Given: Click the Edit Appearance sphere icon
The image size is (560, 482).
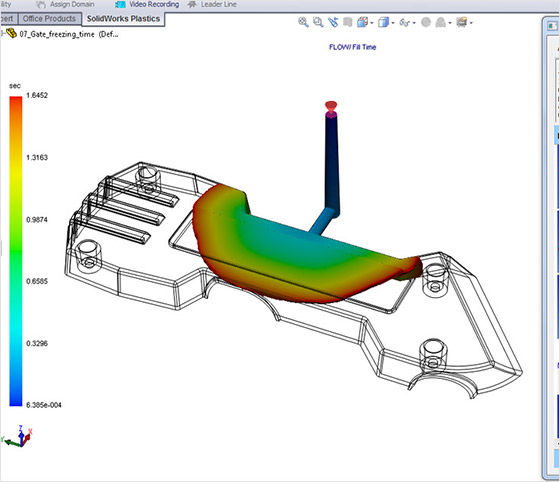Looking at the screenshot, I should point(426,22).
